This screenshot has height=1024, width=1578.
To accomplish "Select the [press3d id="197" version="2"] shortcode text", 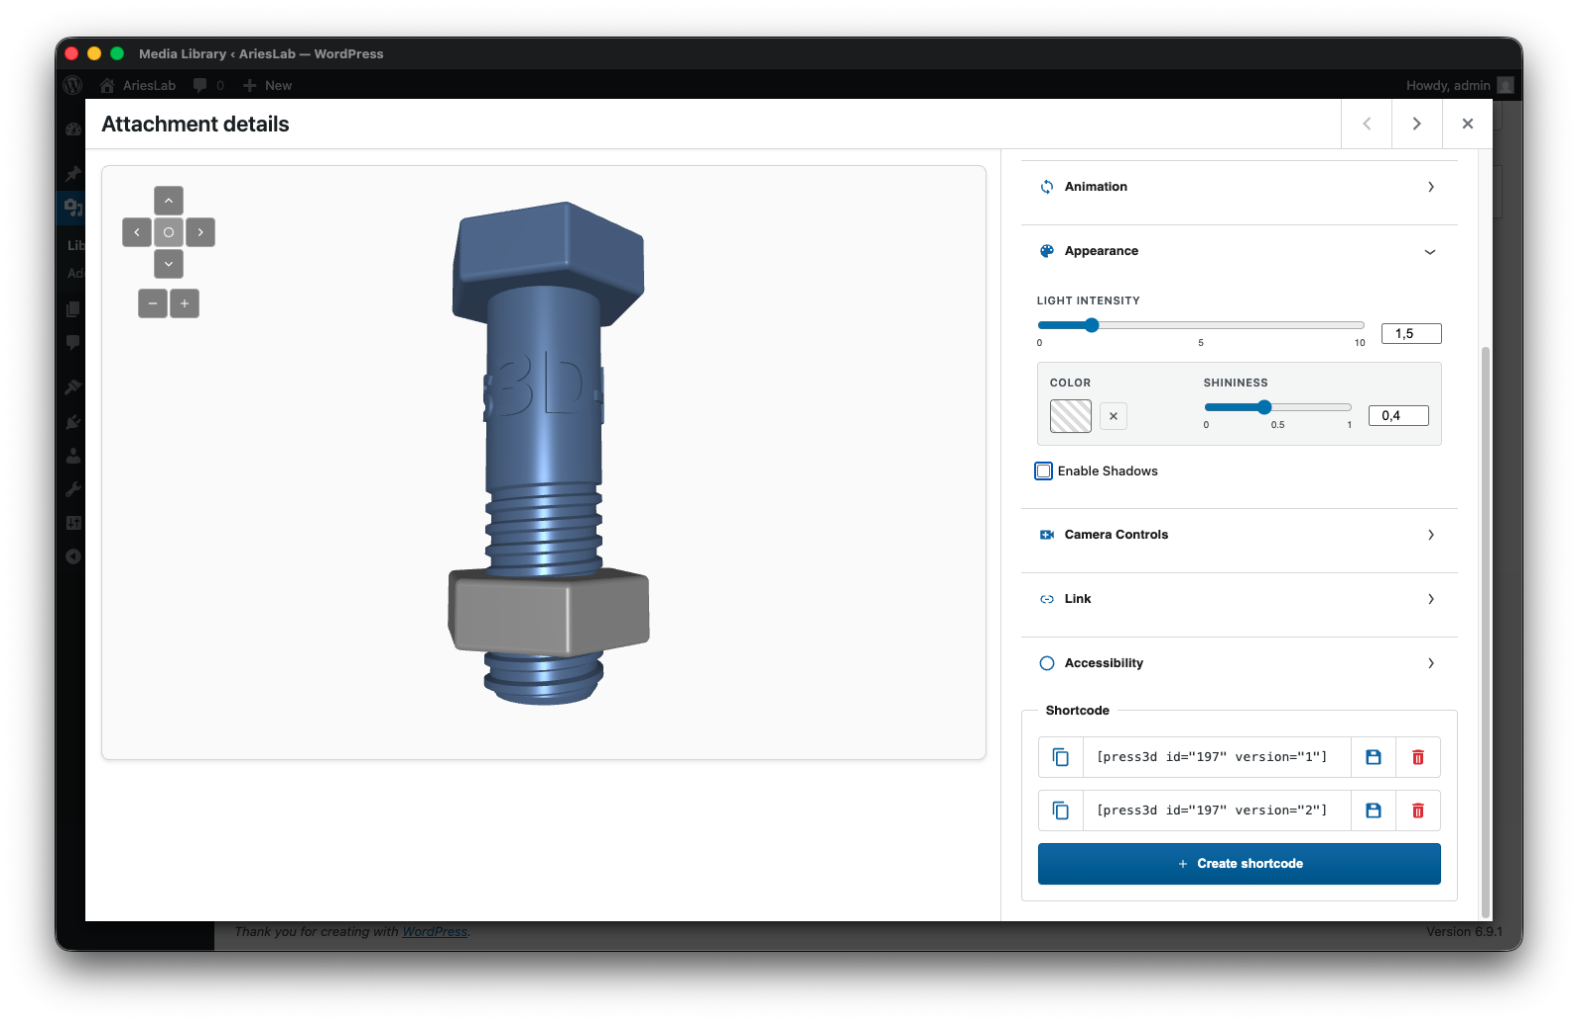I will (1217, 810).
